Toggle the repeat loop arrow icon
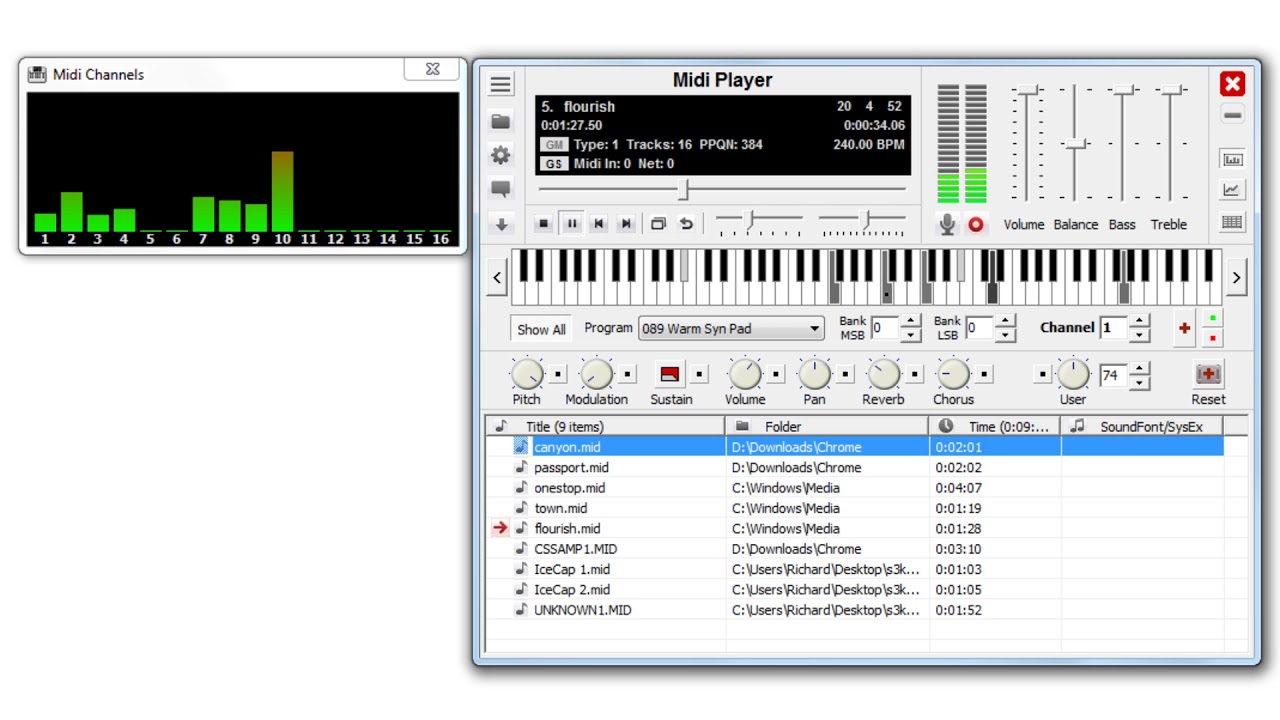This screenshot has width=1280, height=720. pyautogui.click(x=686, y=224)
